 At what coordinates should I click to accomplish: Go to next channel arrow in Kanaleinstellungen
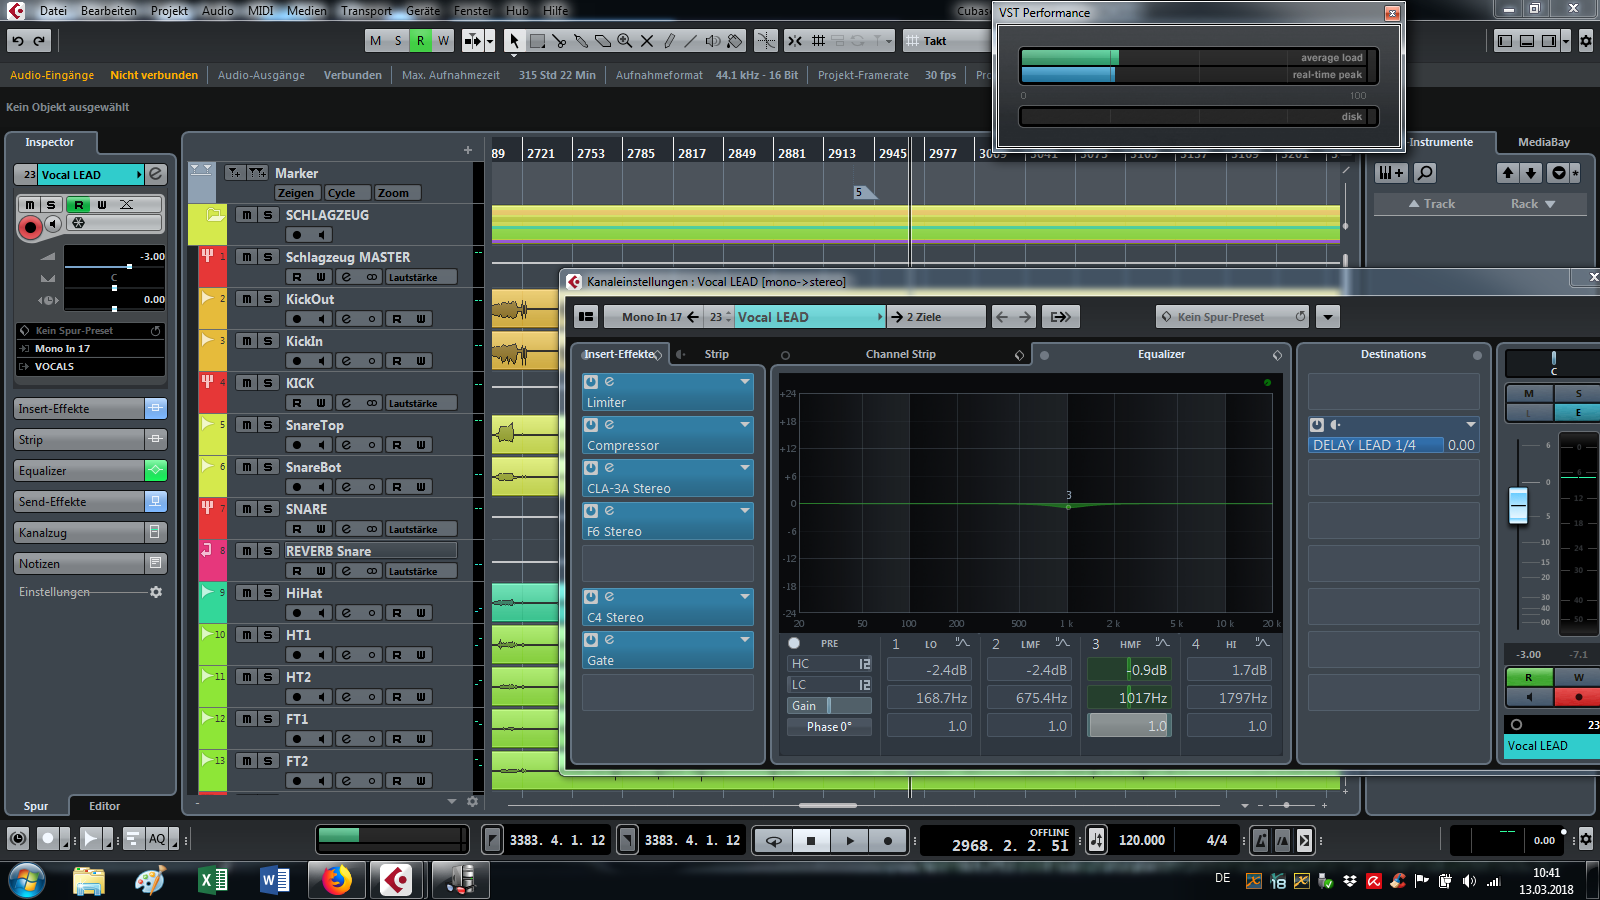point(1025,317)
